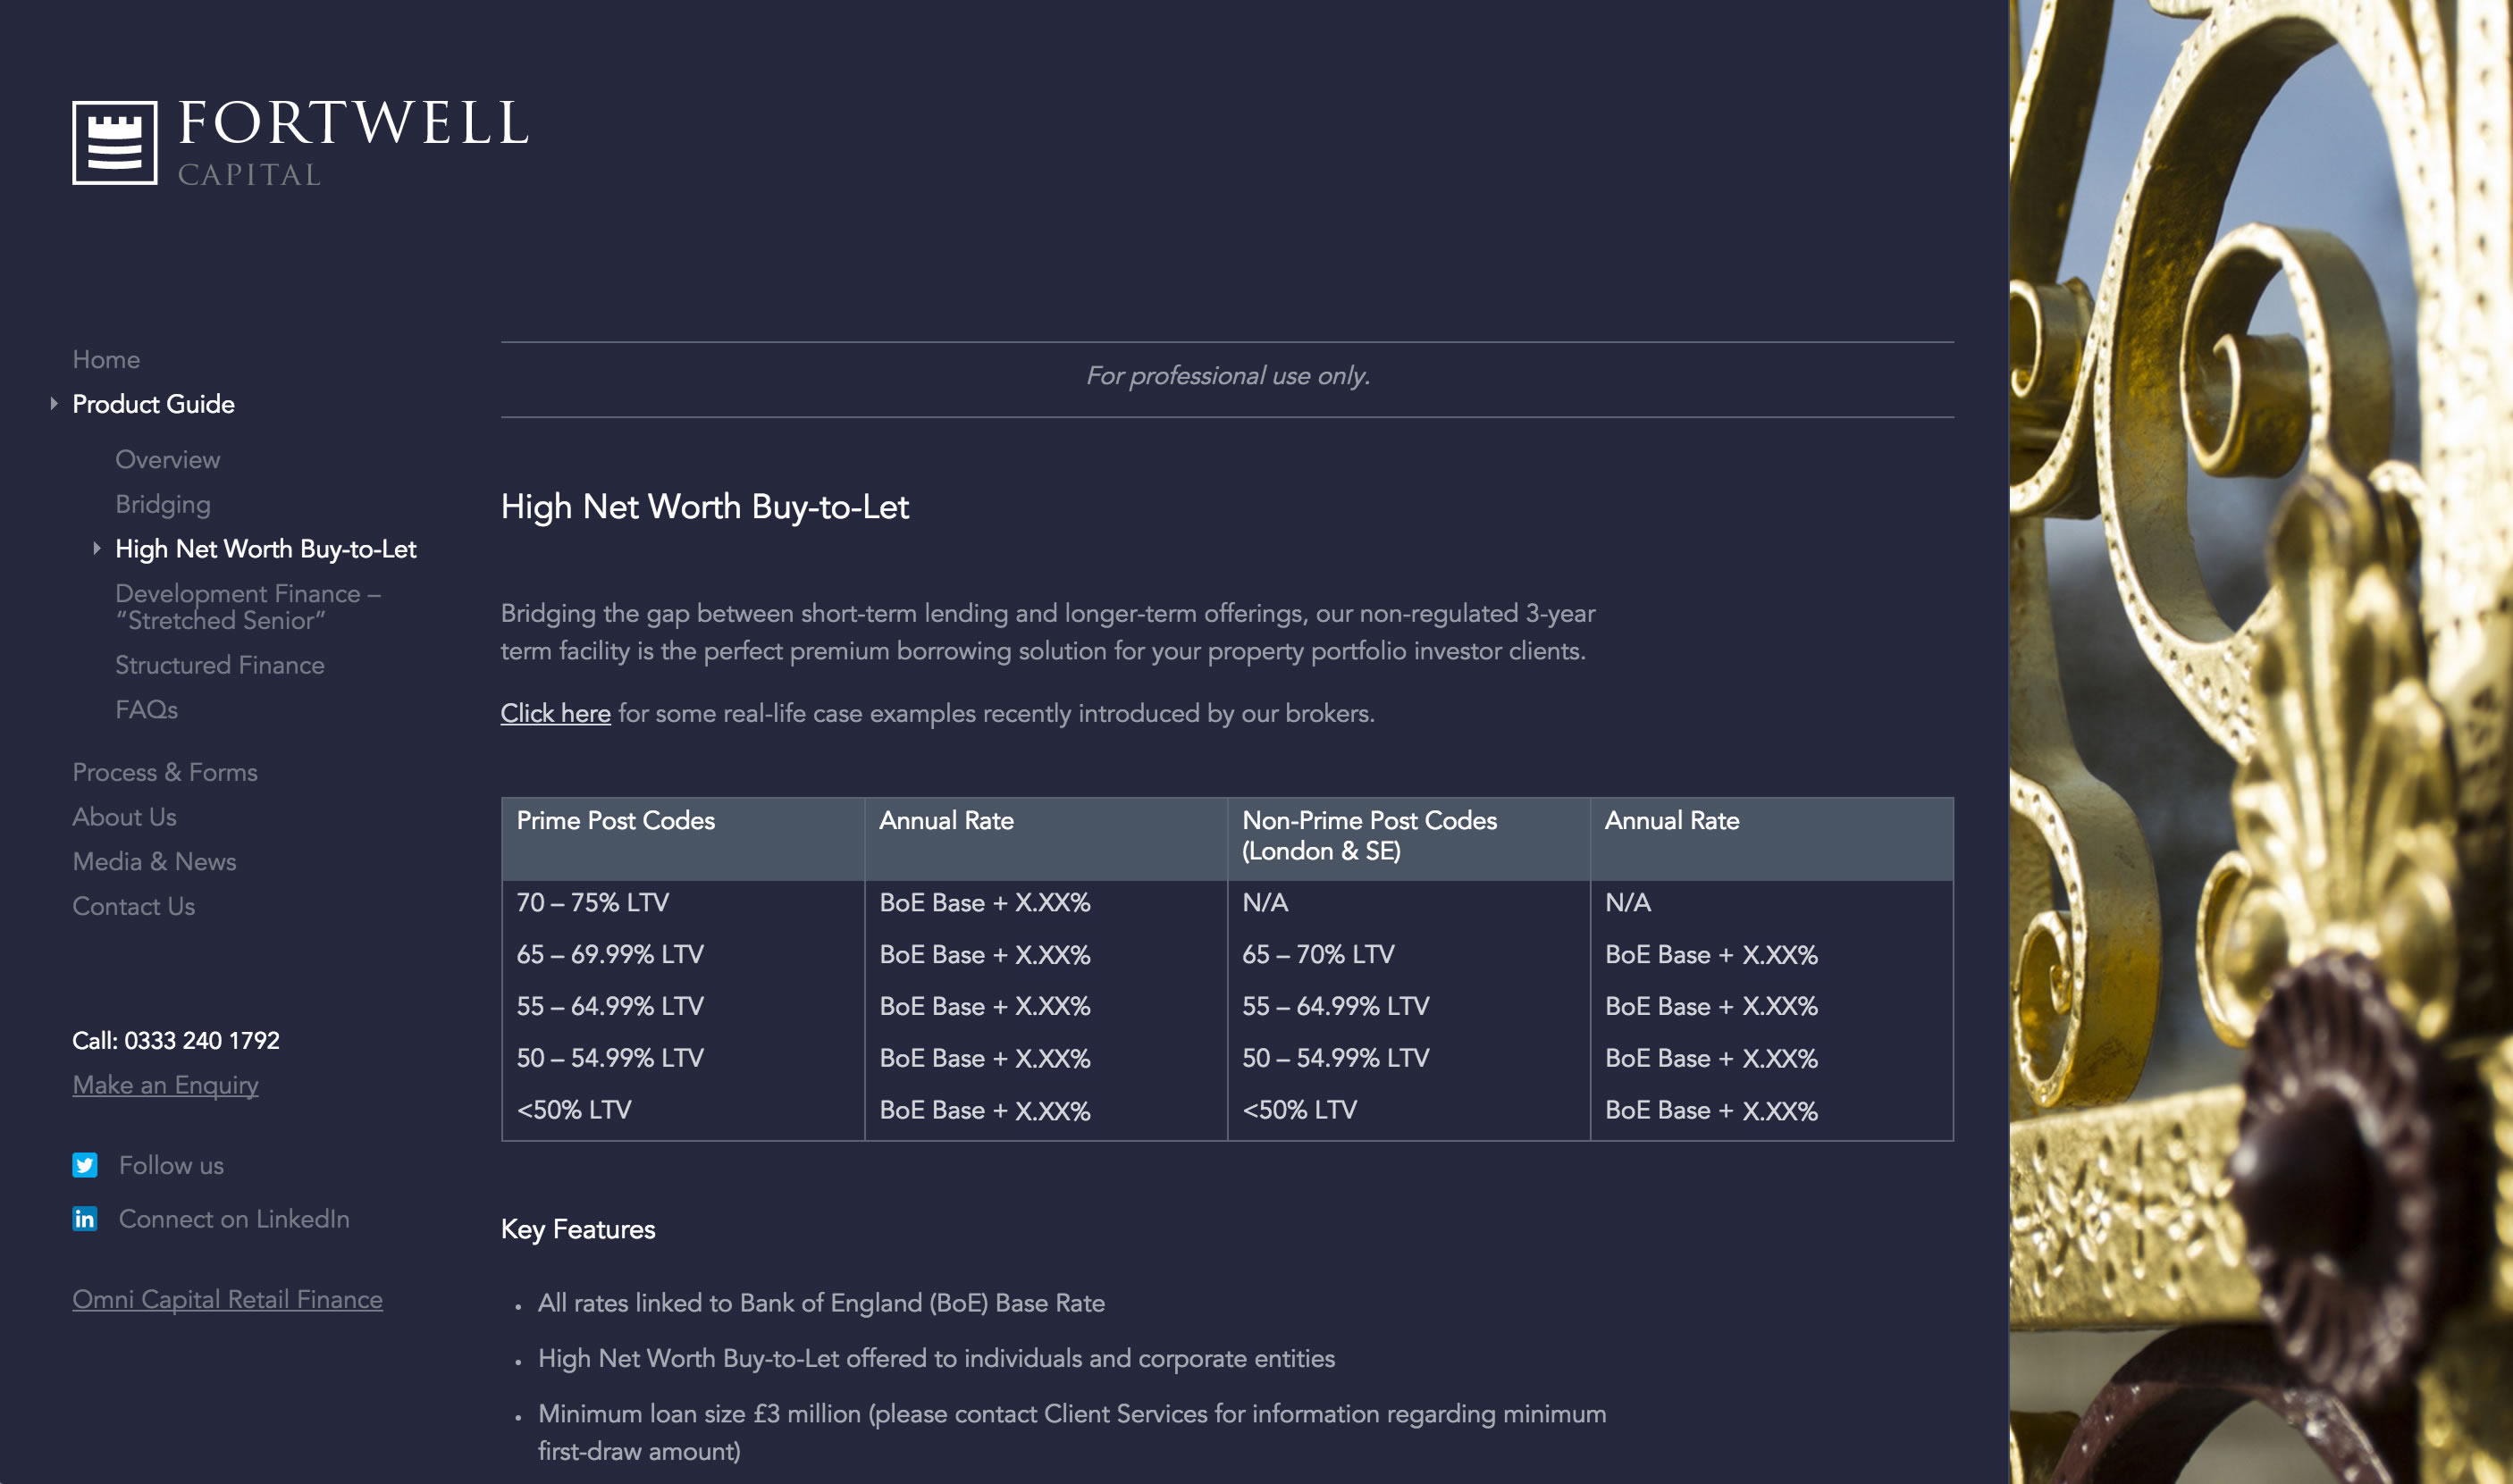The width and height of the screenshot is (2513, 1484).
Task: Navigate to Structured Finance
Action: [x=219, y=665]
